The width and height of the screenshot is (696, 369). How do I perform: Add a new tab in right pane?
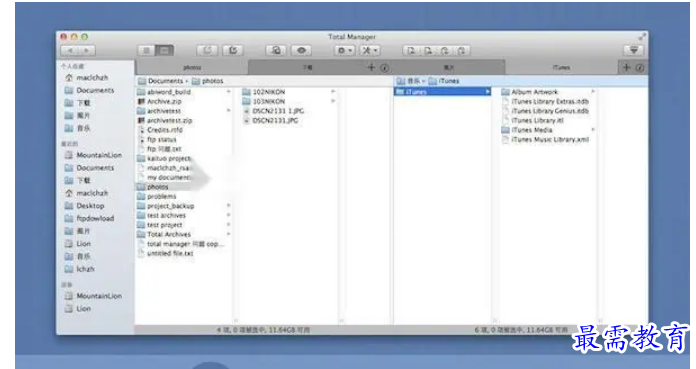pyautogui.click(x=626, y=67)
